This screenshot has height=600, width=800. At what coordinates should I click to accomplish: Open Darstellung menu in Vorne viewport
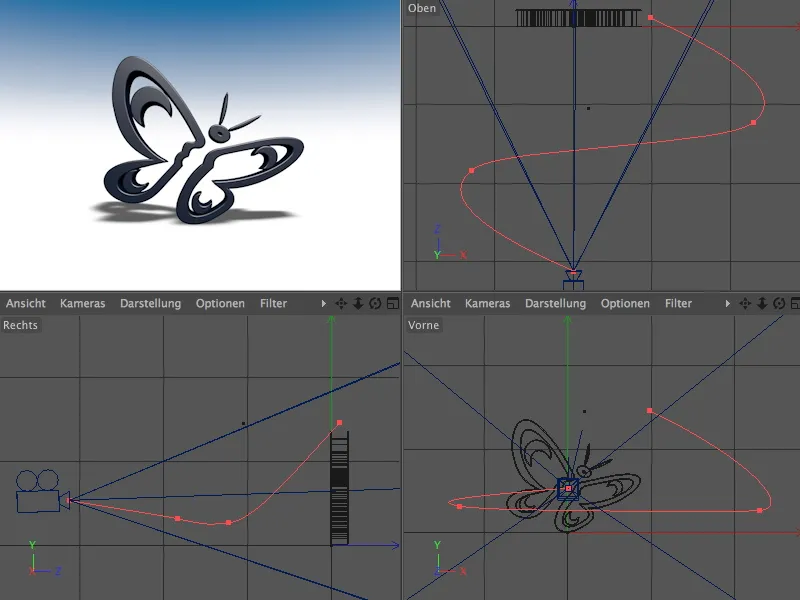(x=556, y=304)
